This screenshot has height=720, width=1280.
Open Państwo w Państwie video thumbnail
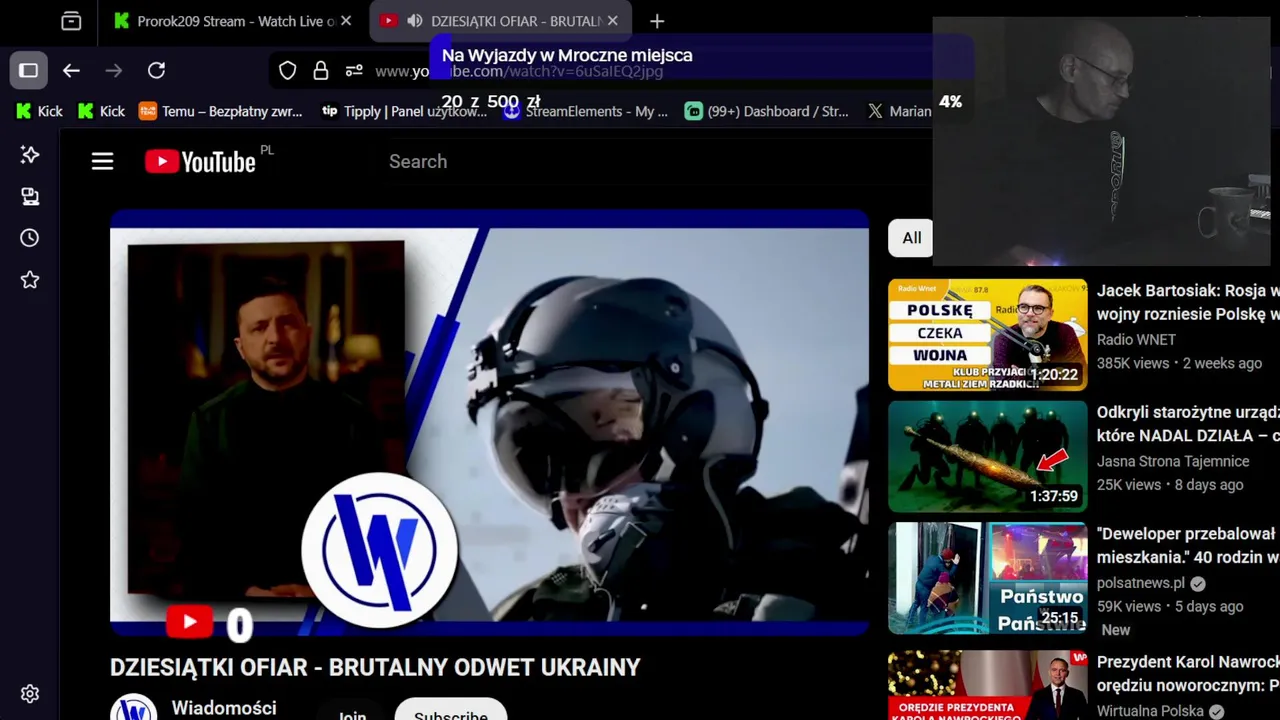pos(987,578)
